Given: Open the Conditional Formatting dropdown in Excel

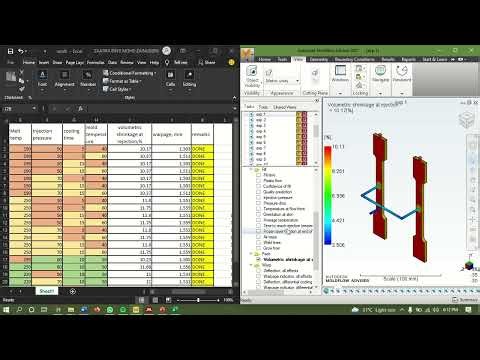Looking at the screenshot, I should (x=129, y=73).
